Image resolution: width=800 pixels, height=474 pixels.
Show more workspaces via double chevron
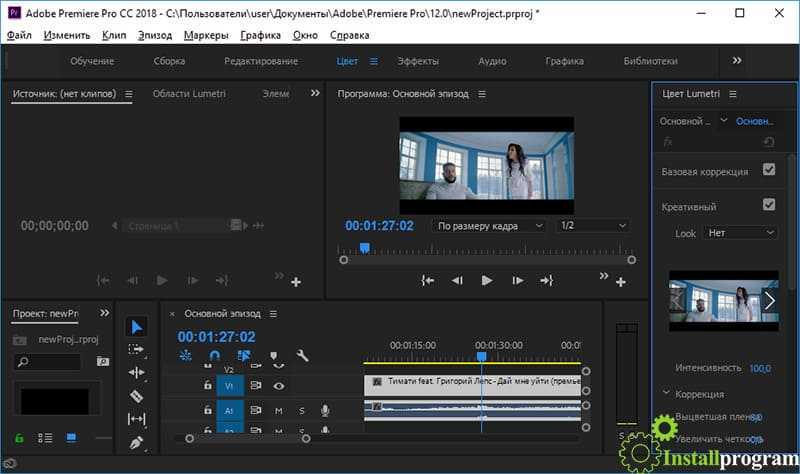(737, 61)
